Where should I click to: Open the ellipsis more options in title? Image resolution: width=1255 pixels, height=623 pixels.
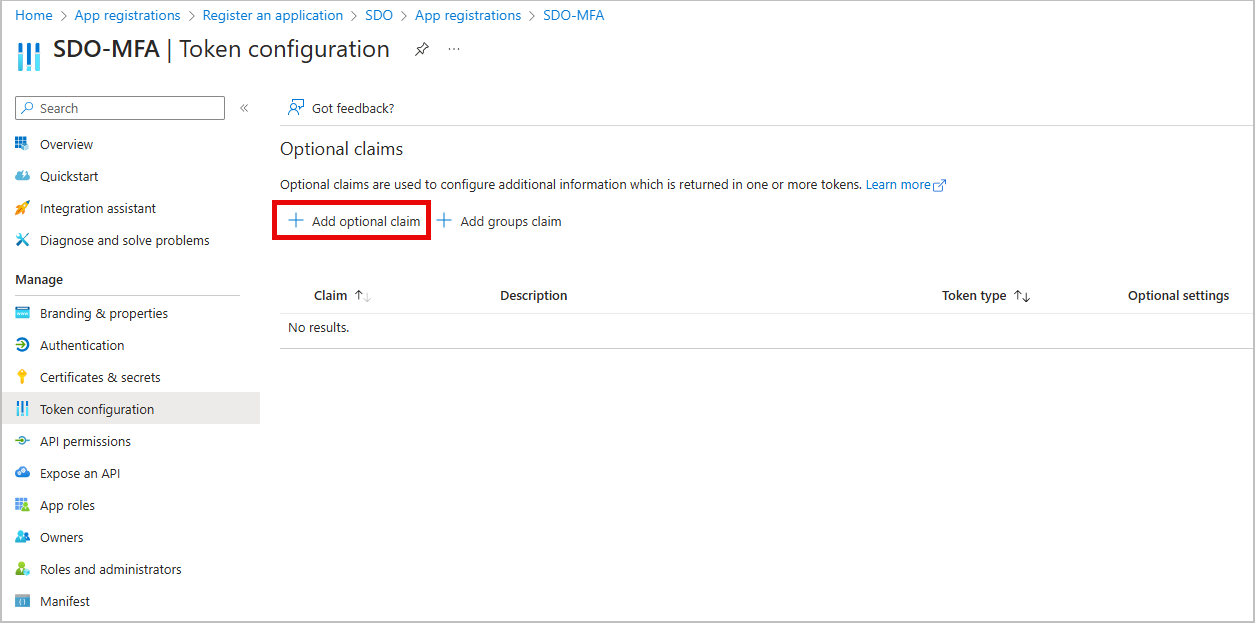pos(454,49)
